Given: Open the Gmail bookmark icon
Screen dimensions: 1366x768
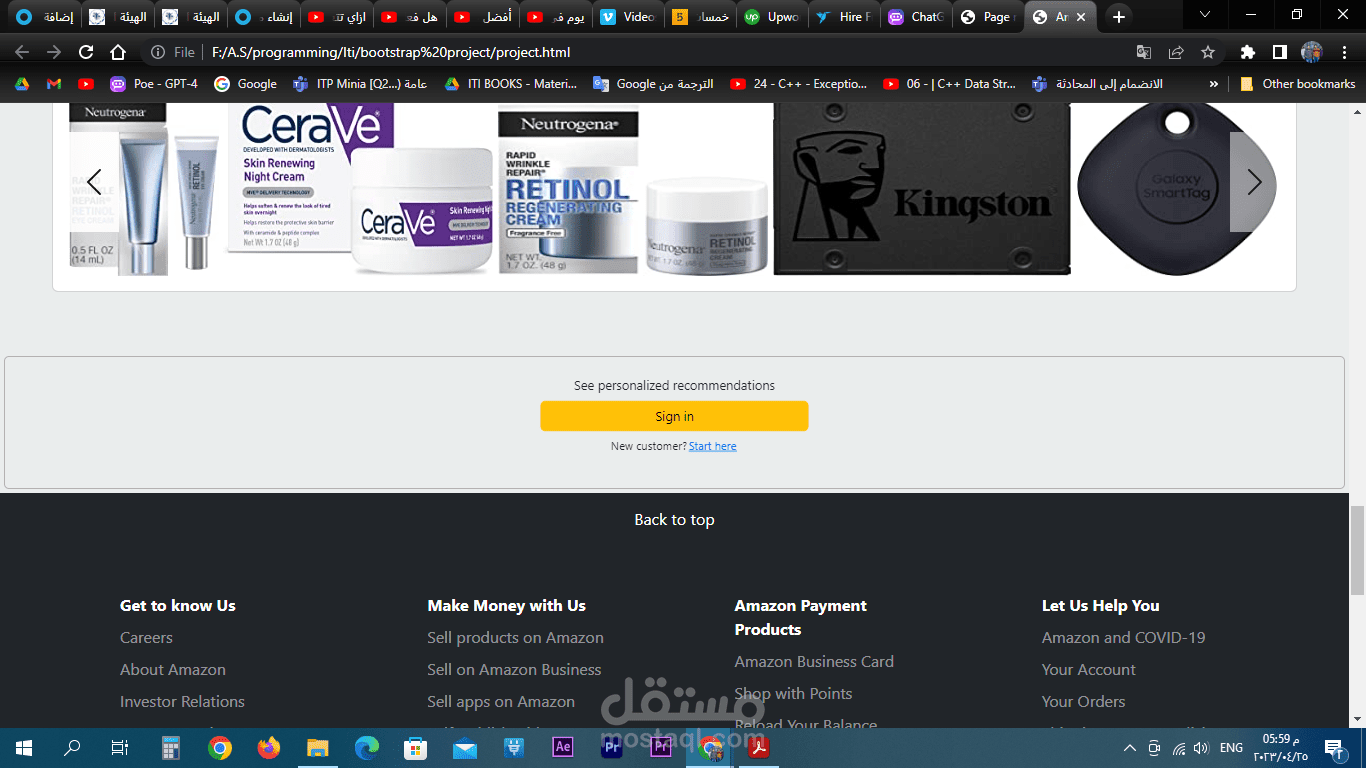Looking at the screenshot, I should click(x=54, y=84).
